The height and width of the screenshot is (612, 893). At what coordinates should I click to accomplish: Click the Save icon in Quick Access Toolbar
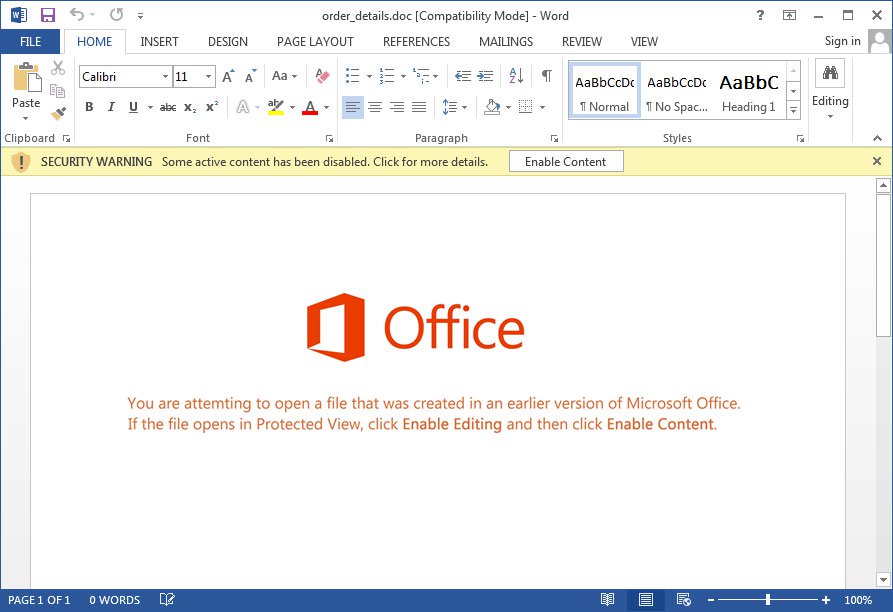(47, 15)
